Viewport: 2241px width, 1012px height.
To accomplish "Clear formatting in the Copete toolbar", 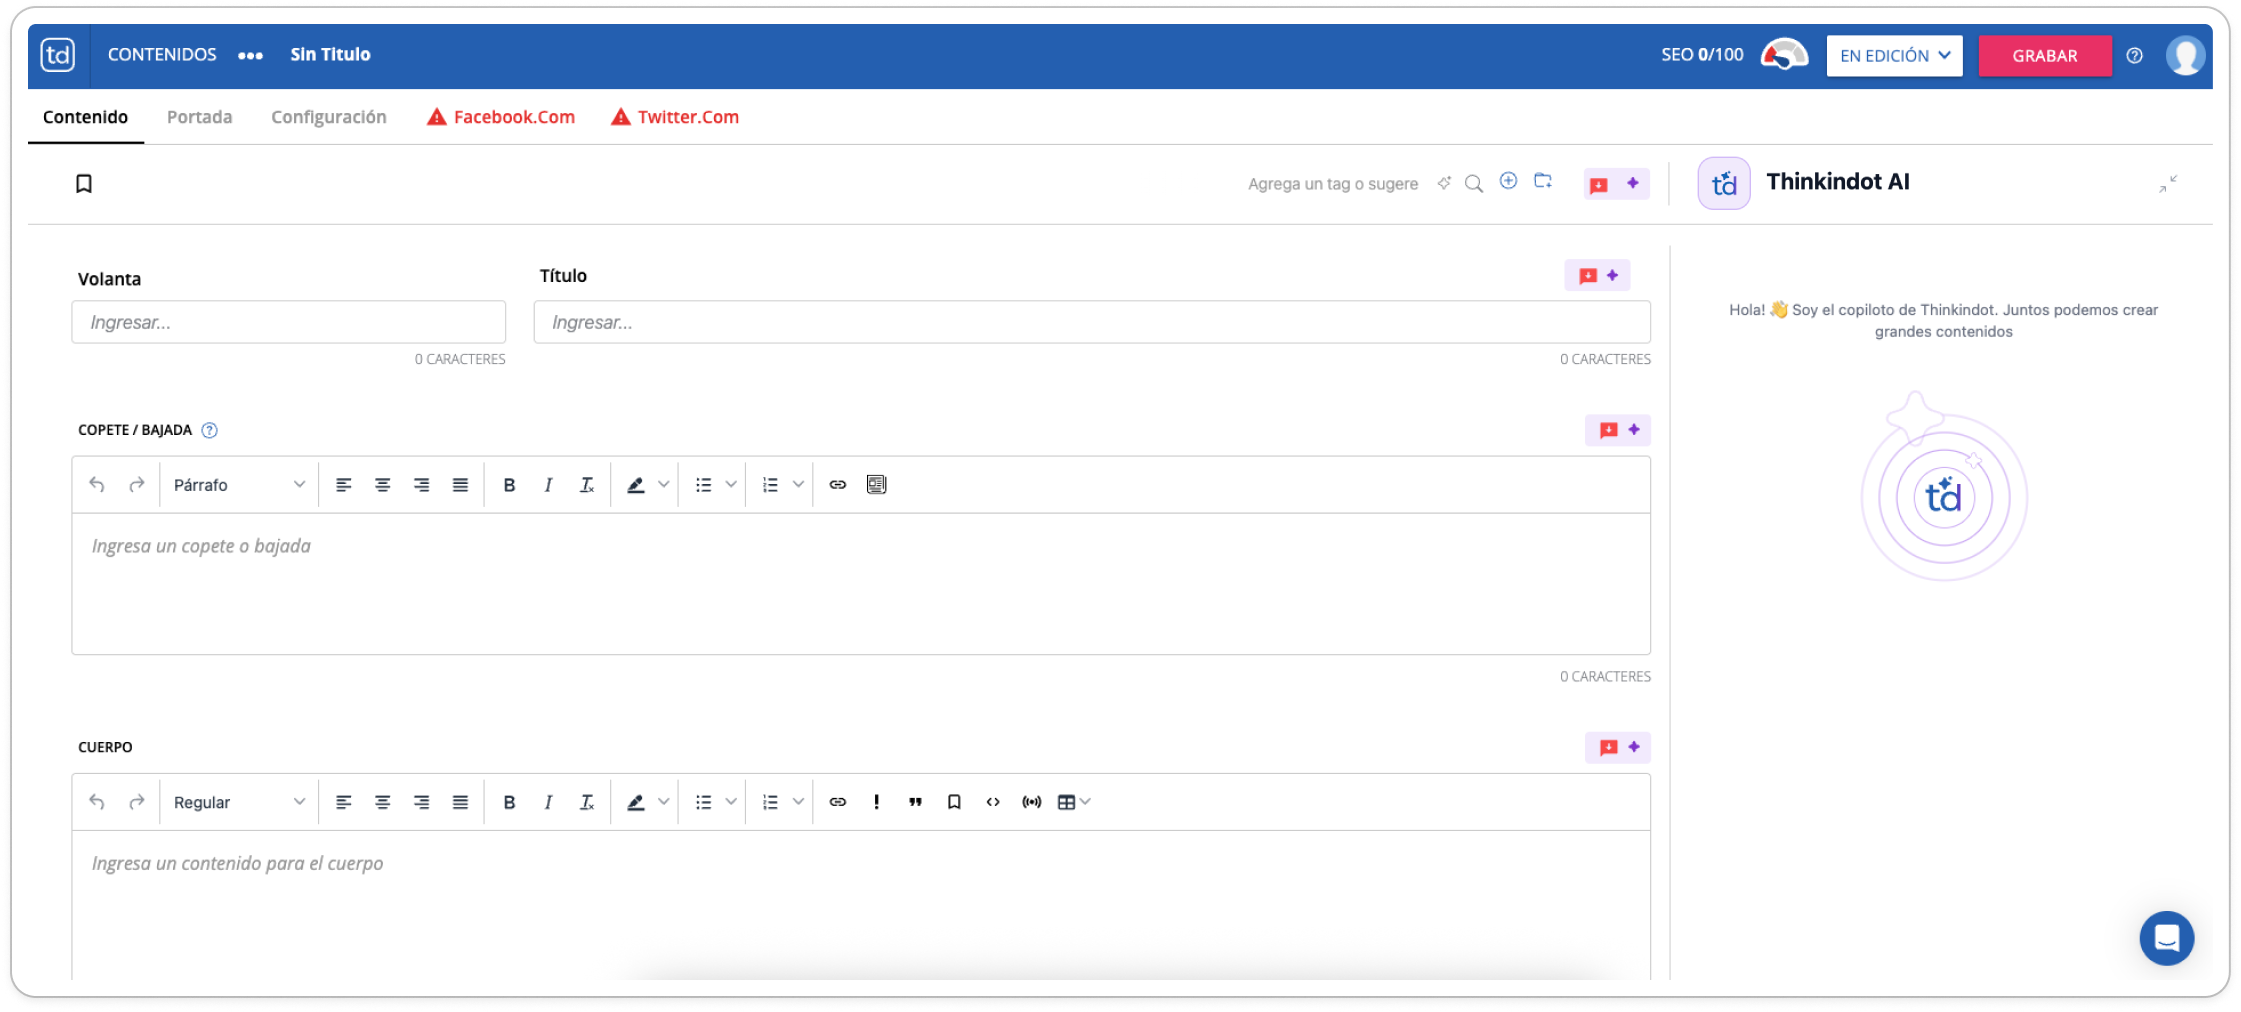I will (587, 485).
